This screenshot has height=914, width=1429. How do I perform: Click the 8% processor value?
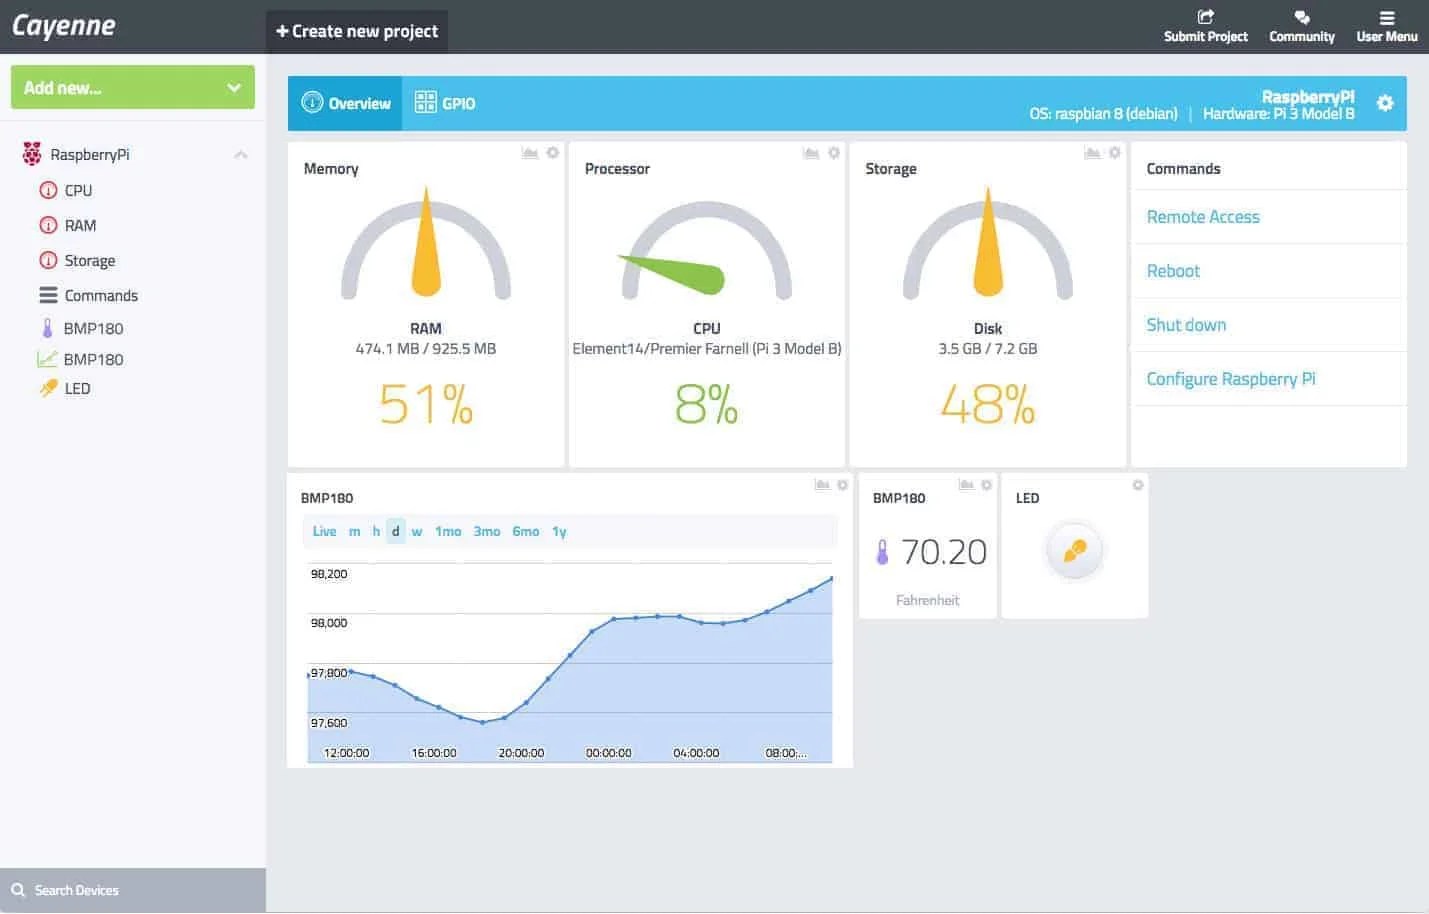(707, 405)
